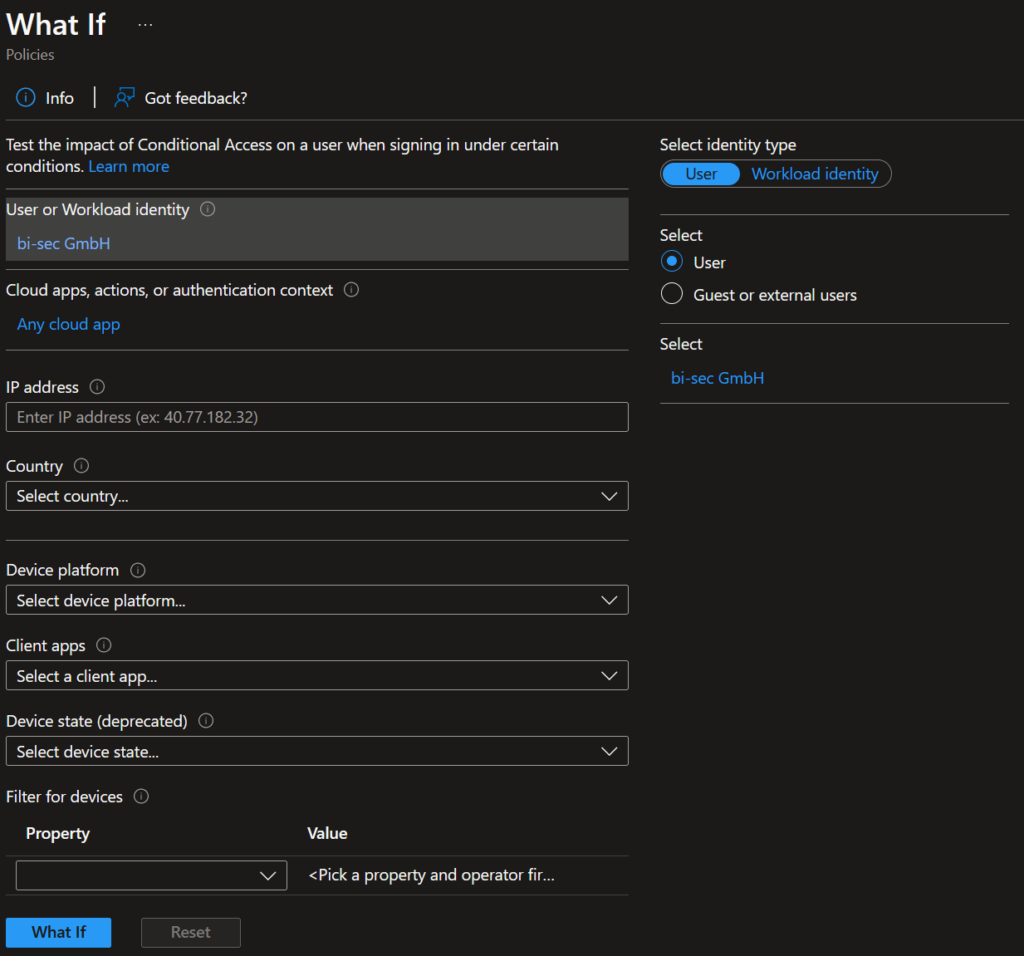Viewport: 1024px width, 956px height.
Task: Click info icon next to Cloud apps label
Action: pyautogui.click(x=351, y=290)
